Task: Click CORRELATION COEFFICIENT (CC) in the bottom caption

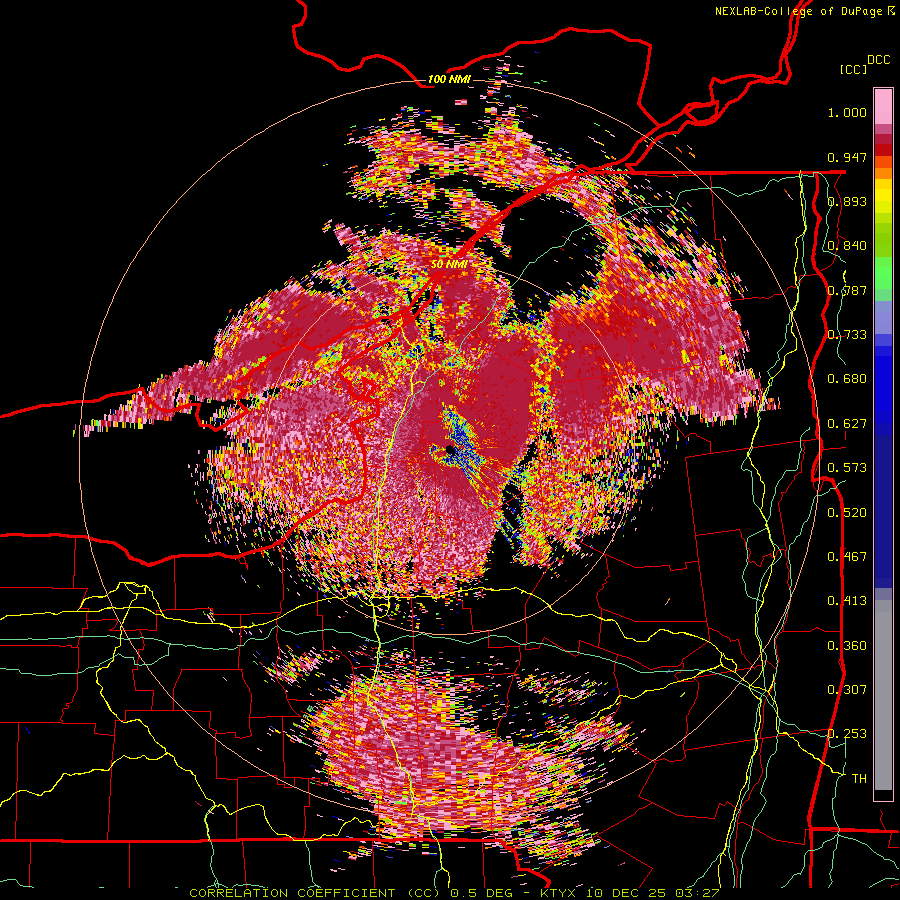Action: pos(316,893)
